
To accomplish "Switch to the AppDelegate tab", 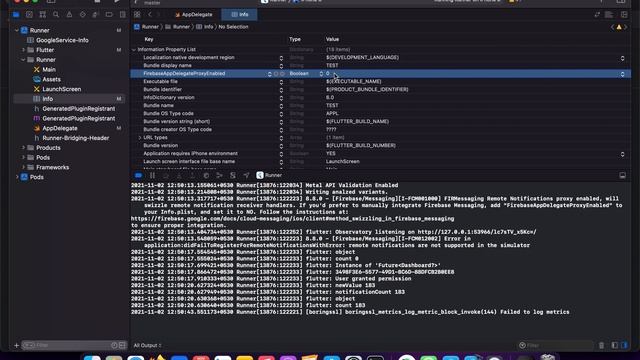I will (x=194, y=15).
